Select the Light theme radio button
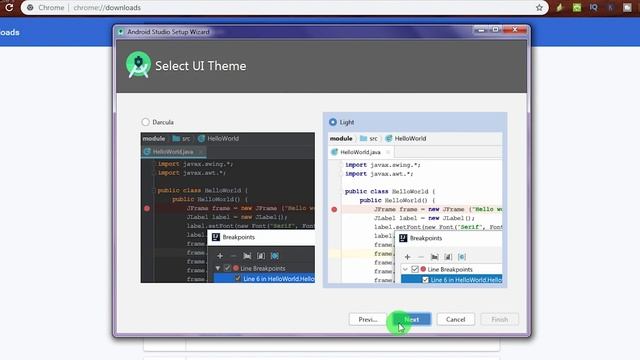 tap(333, 122)
